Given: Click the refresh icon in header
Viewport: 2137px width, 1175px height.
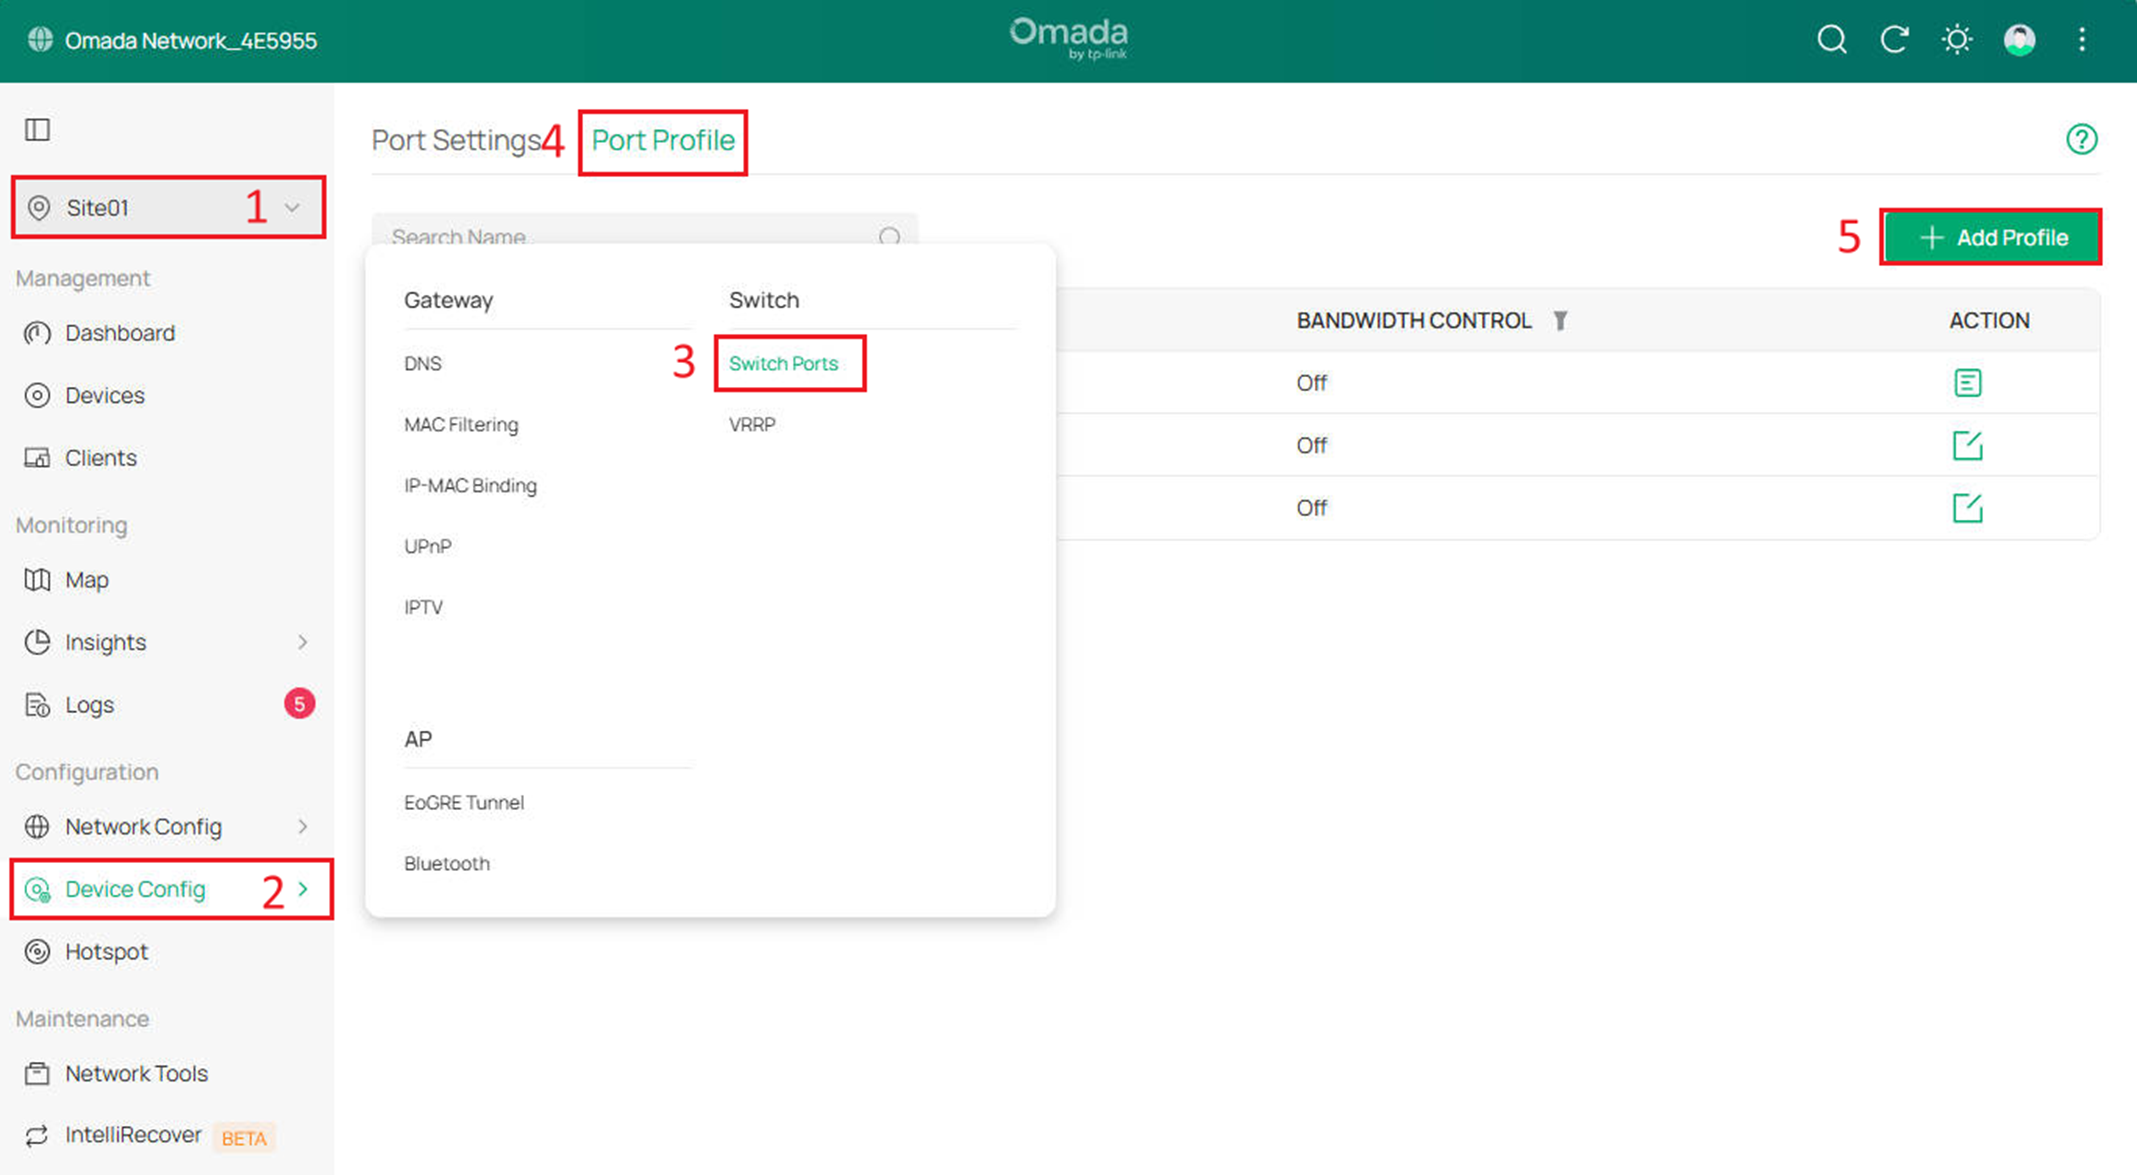Looking at the screenshot, I should 1894,40.
